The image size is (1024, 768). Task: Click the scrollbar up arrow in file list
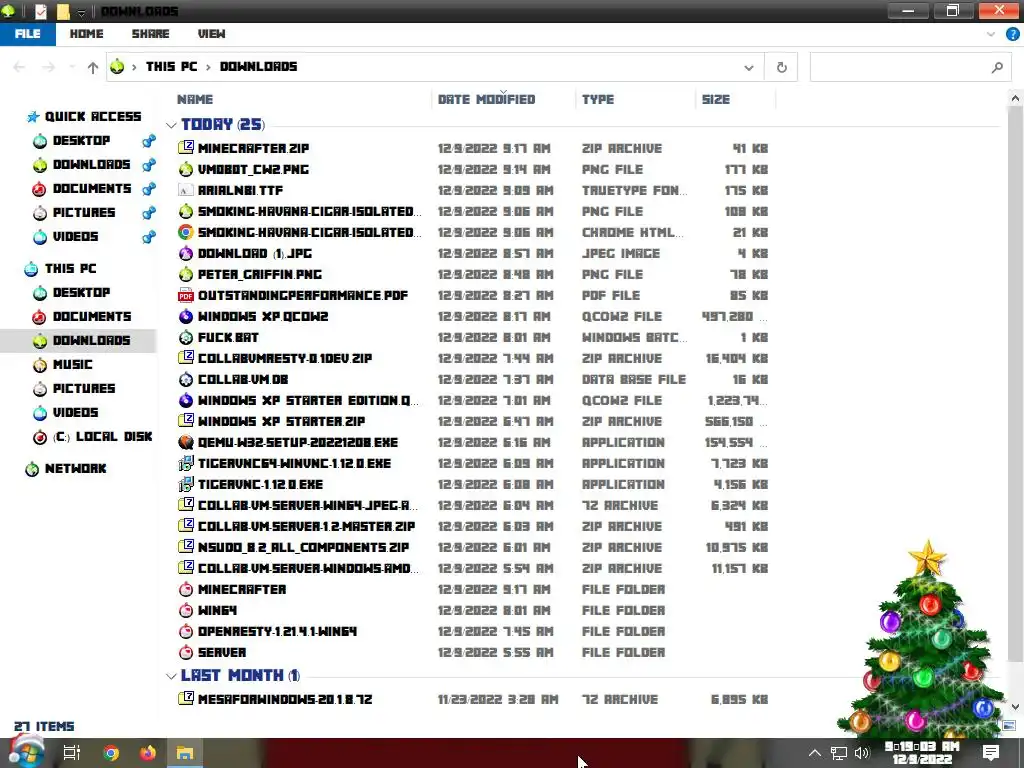1015,99
